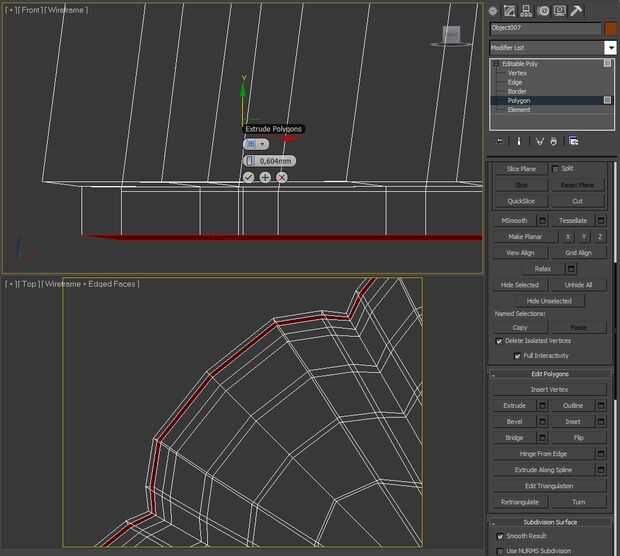Uncheck Delete Isolated Vertices
This screenshot has width=620, height=556.
[x=500, y=341]
